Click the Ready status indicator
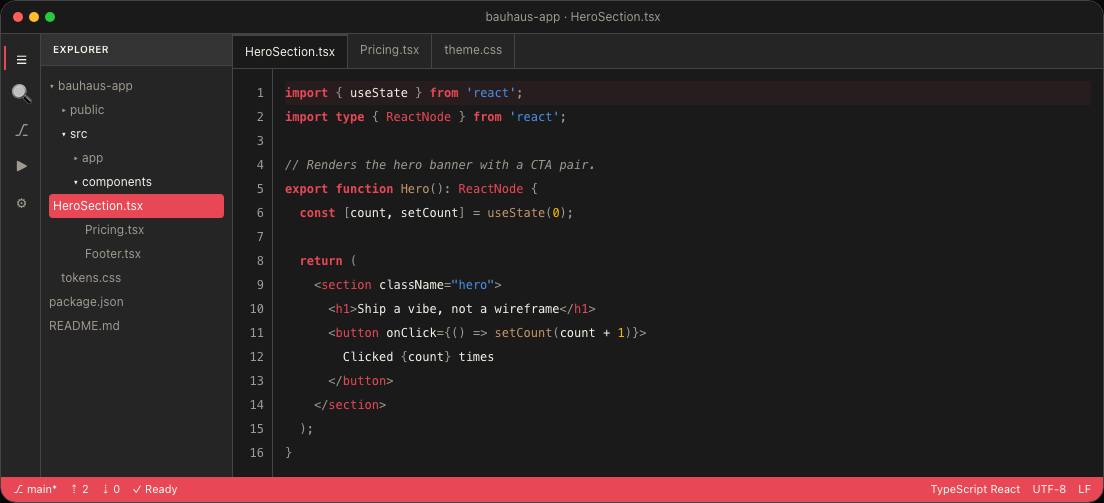The height and width of the screenshot is (503, 1104). coord(155,490)
